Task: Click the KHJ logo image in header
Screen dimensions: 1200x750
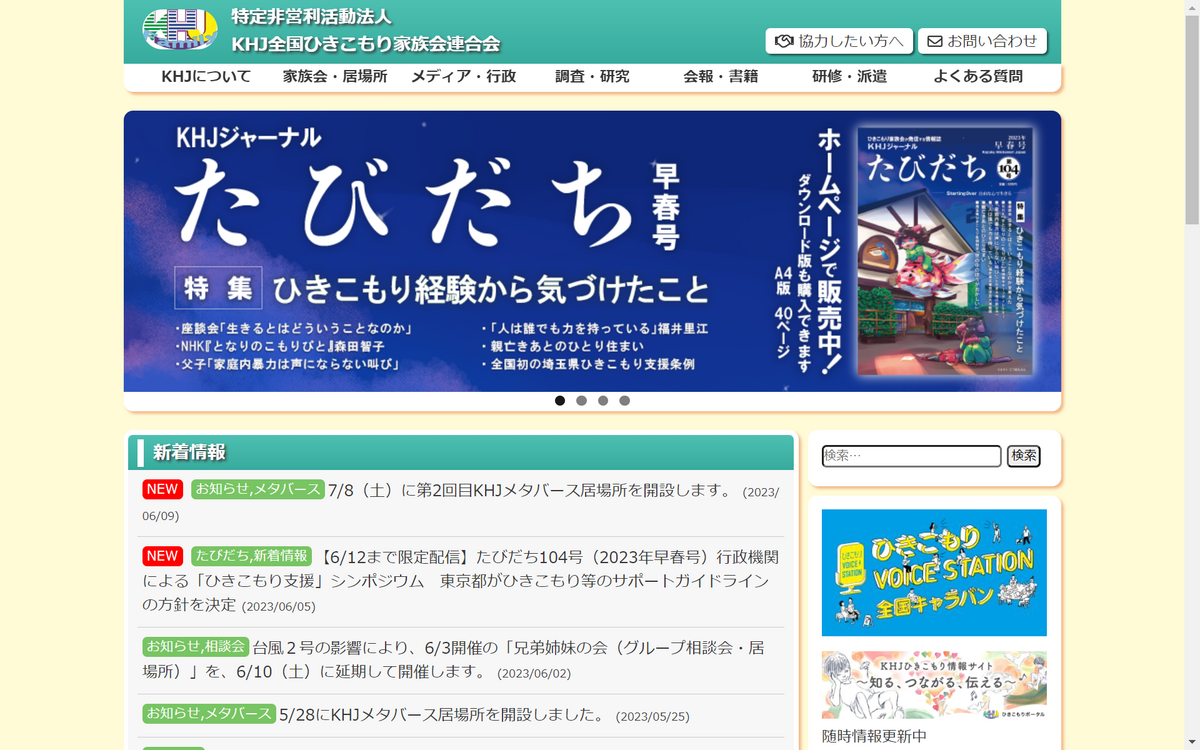Action: point(180,30)
